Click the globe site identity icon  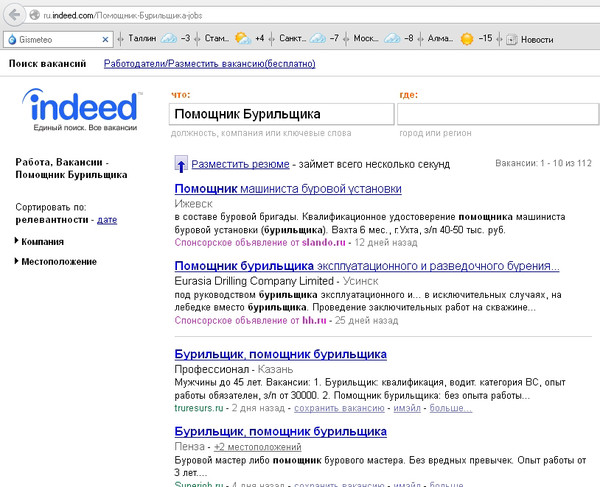[34, 15]
